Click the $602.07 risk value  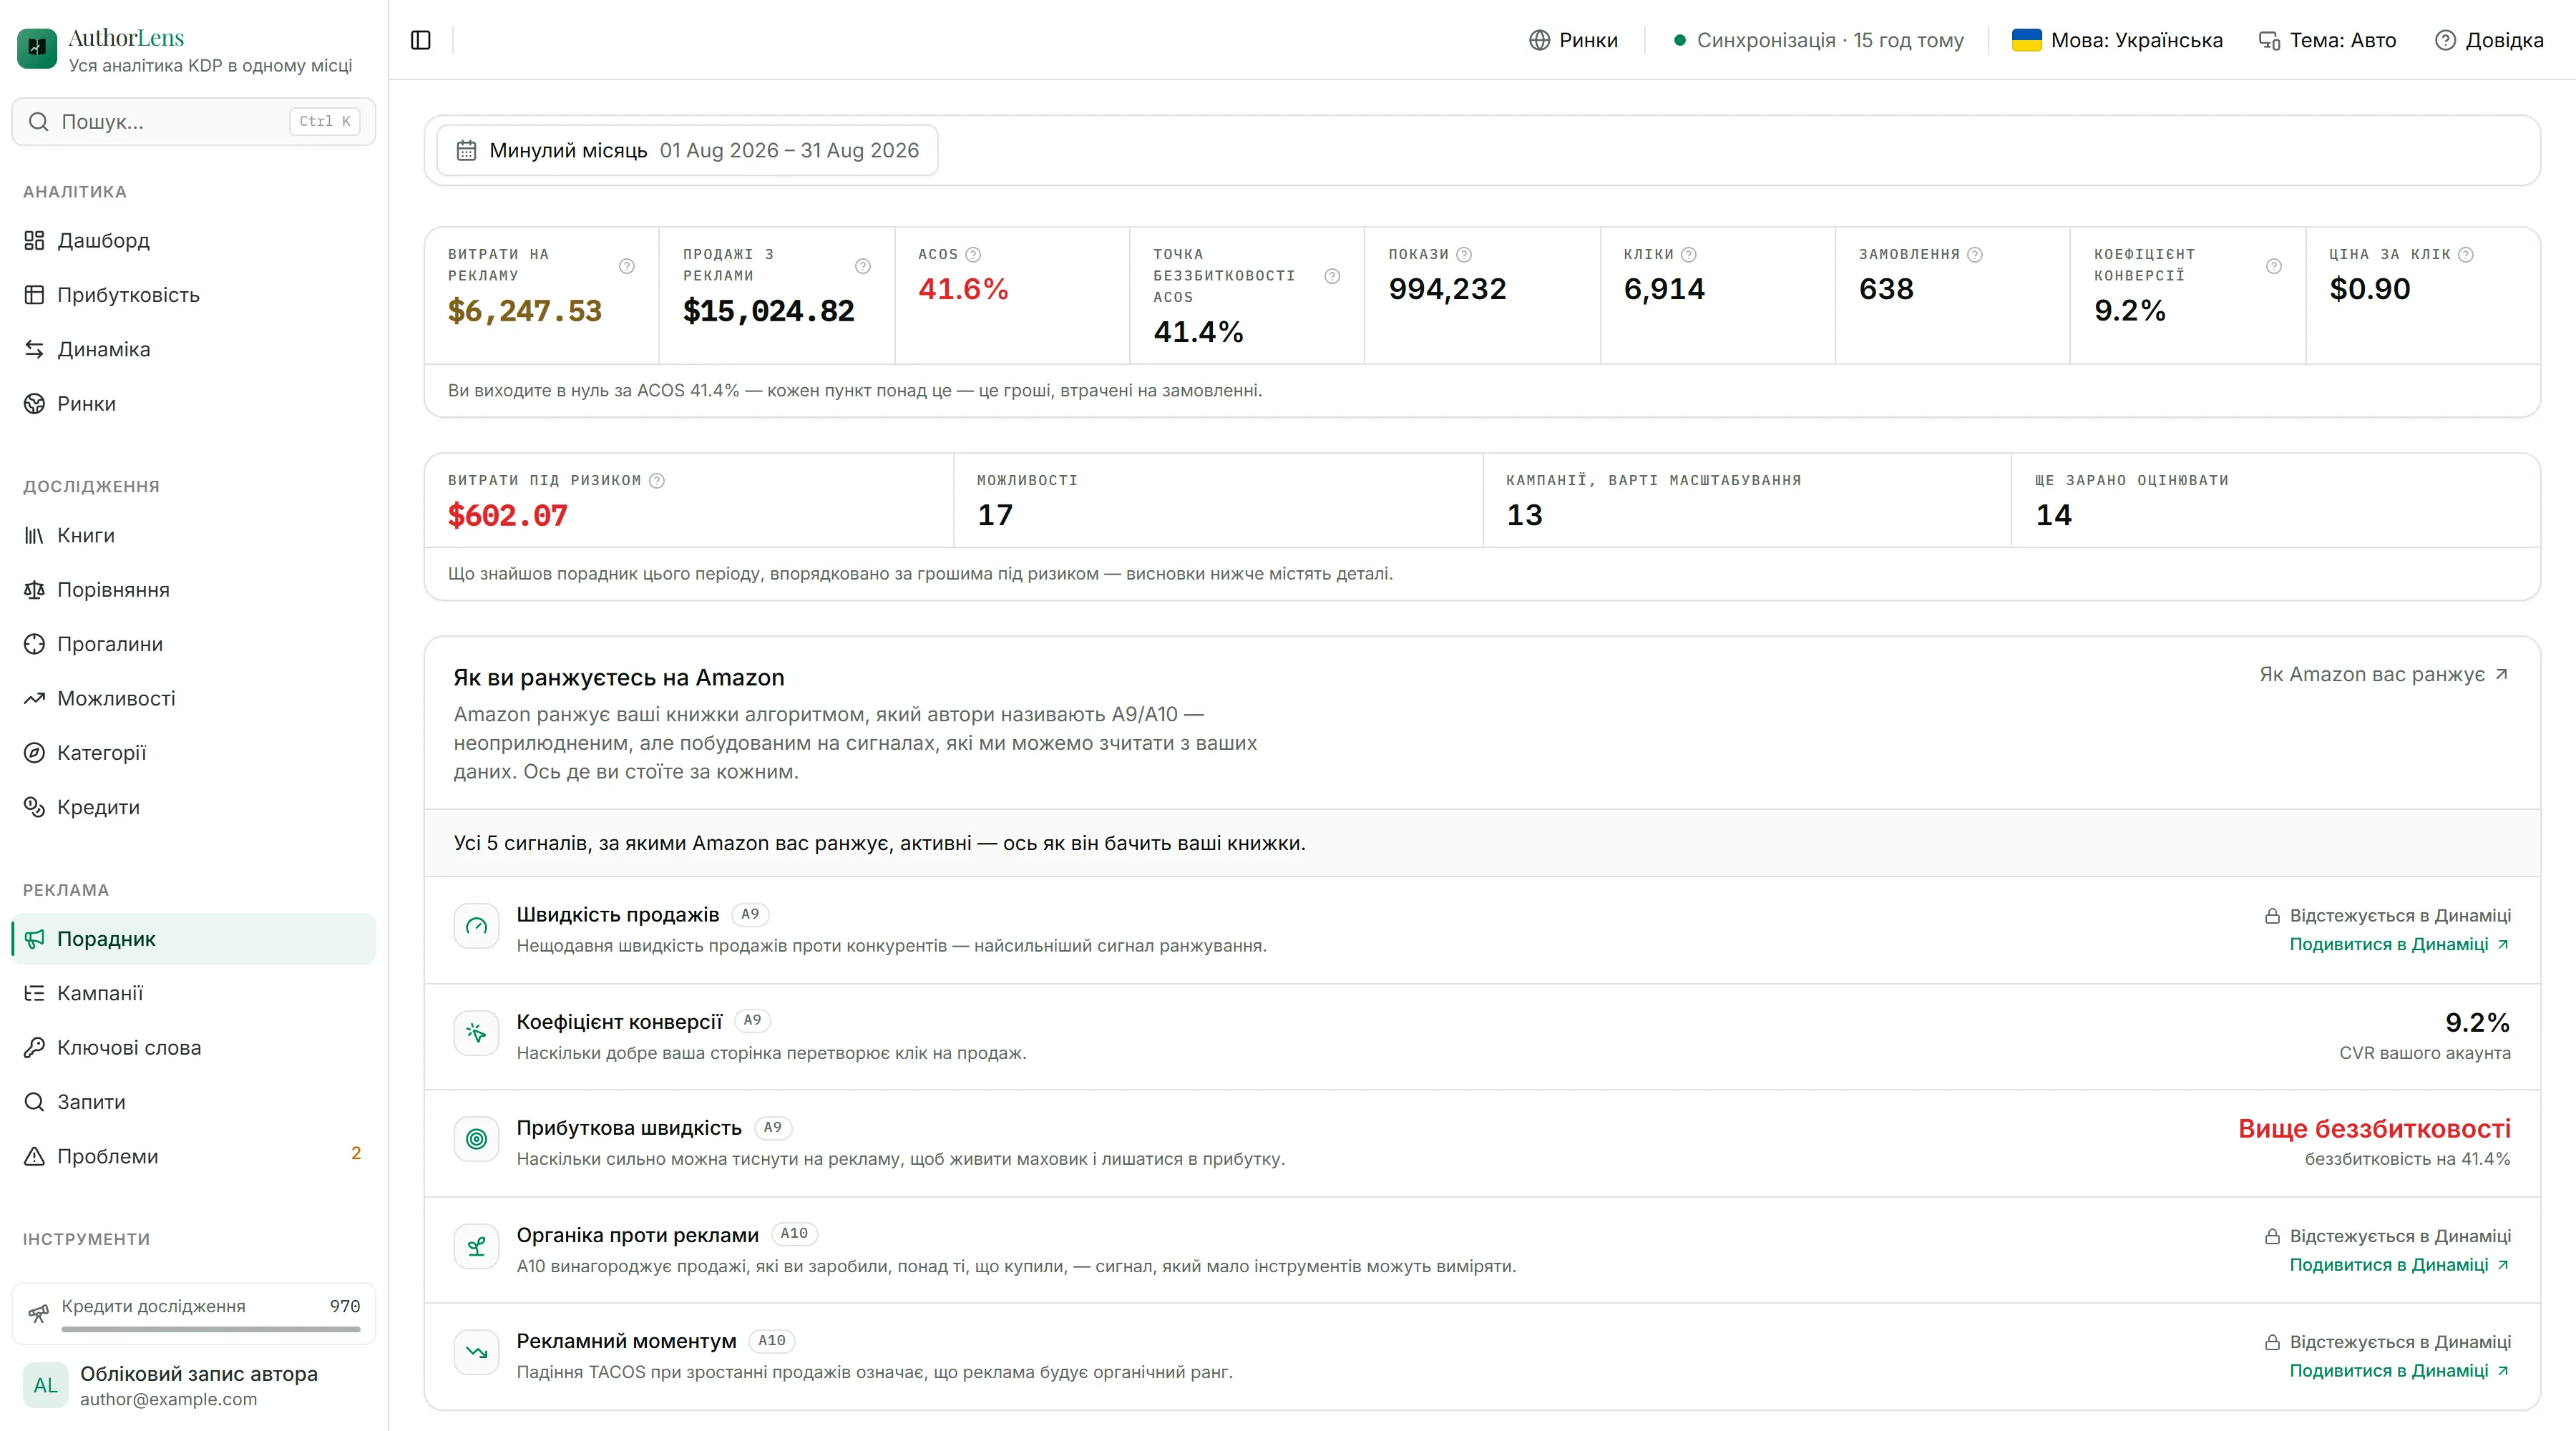click(507, 515)
